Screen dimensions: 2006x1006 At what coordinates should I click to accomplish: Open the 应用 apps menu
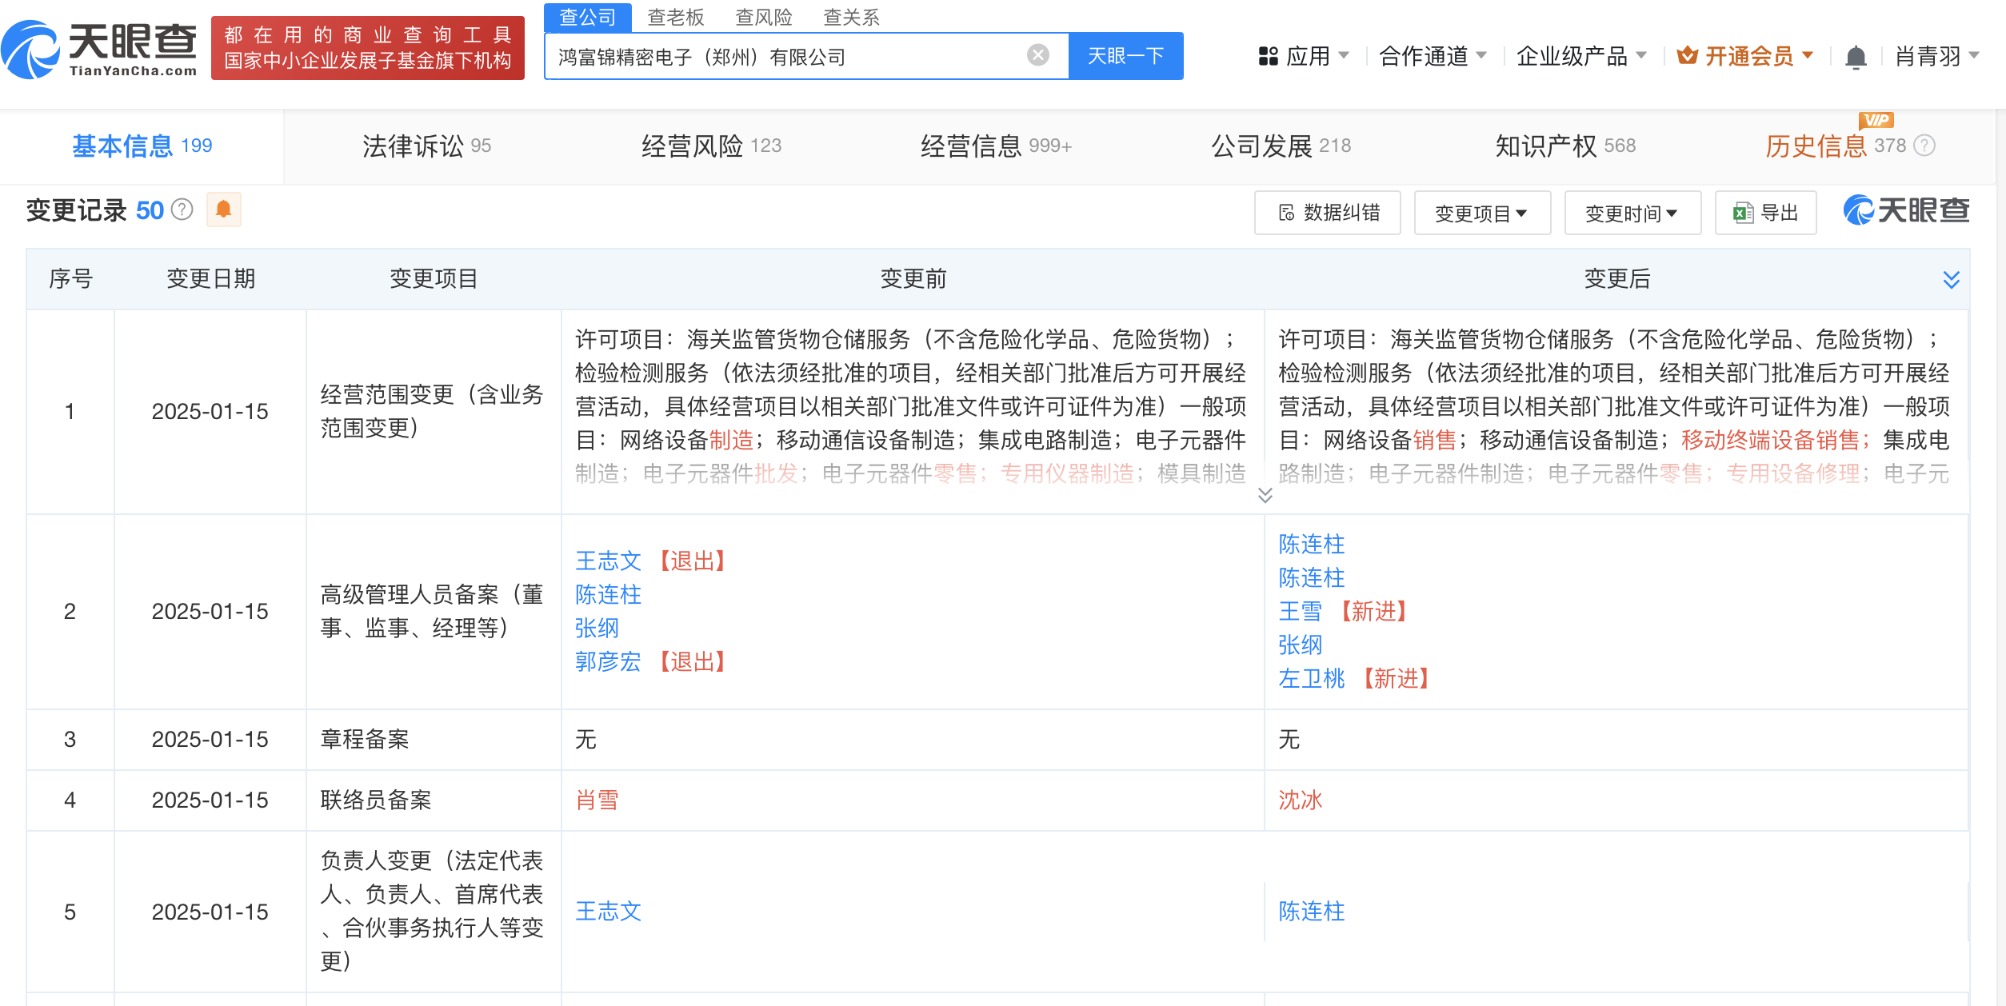click(x=1304, y=56)
